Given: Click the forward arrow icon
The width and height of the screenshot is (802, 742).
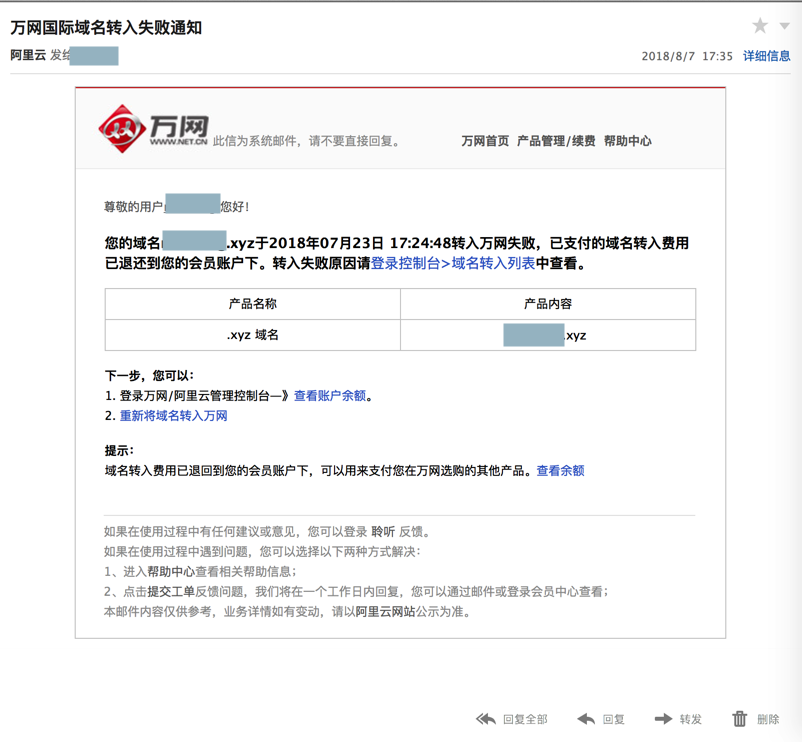Looking at the screenshot, I should (663, 719).
